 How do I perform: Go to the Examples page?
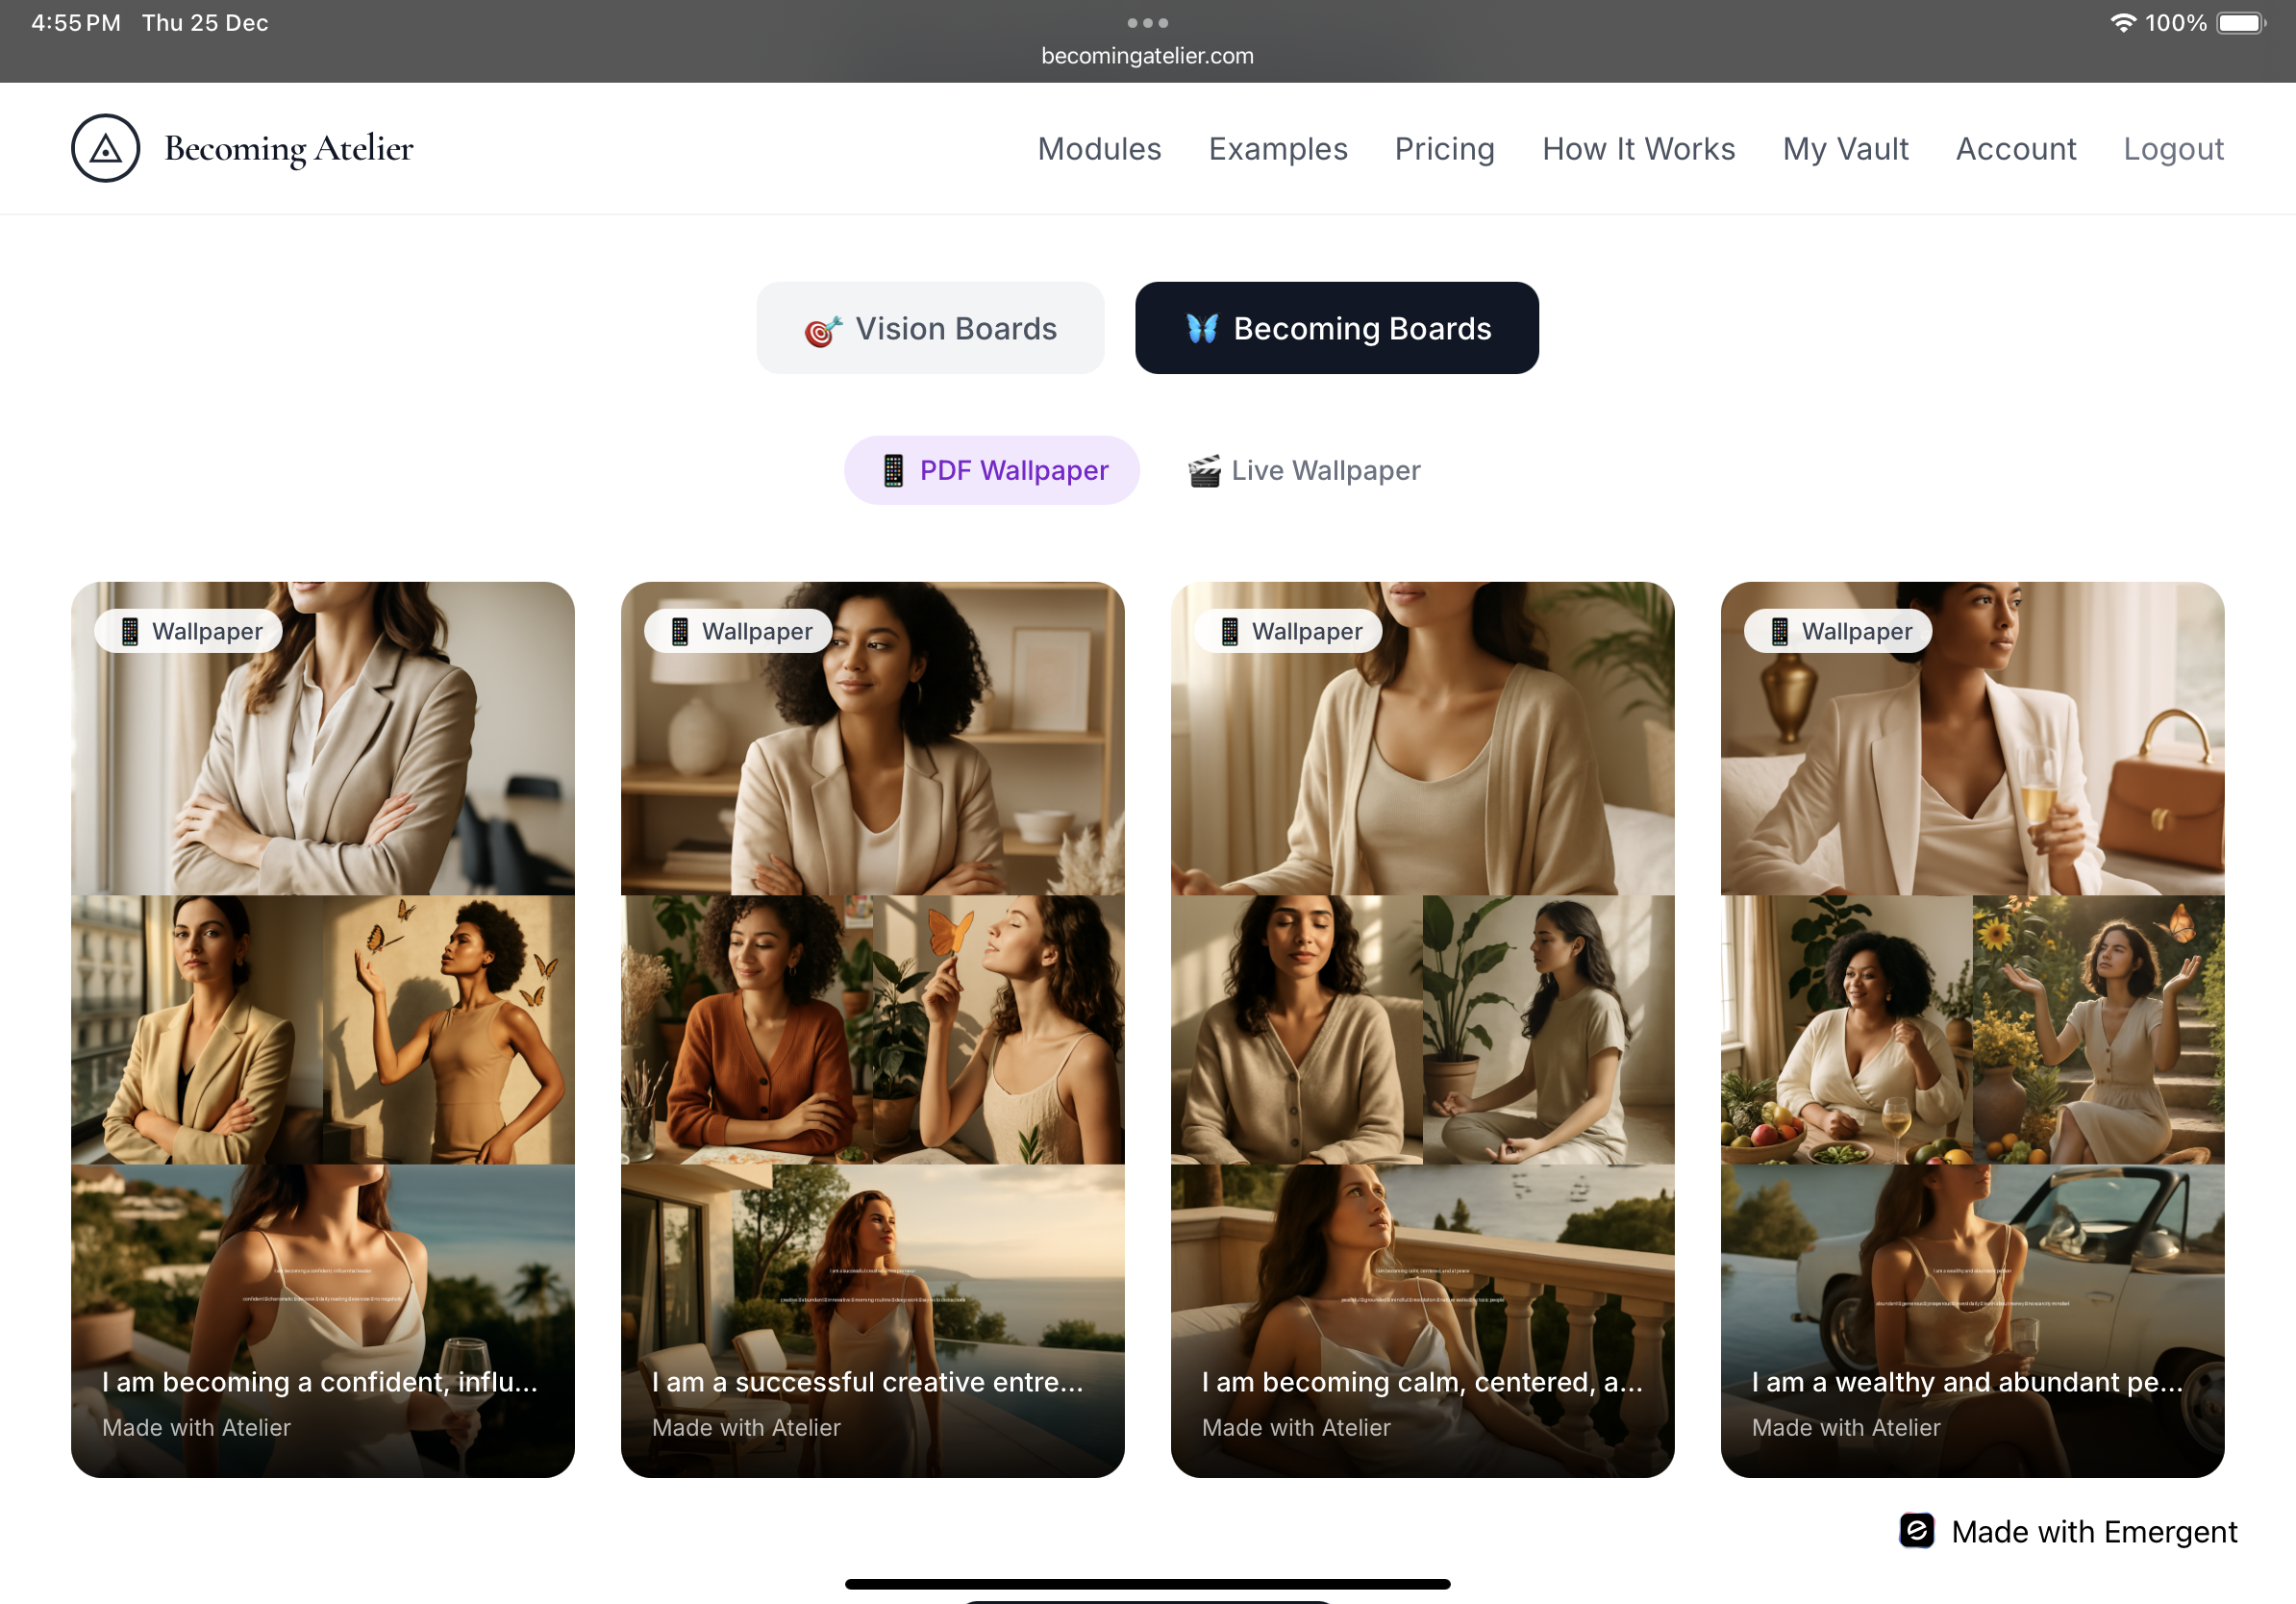click(x=1278, y=148)
